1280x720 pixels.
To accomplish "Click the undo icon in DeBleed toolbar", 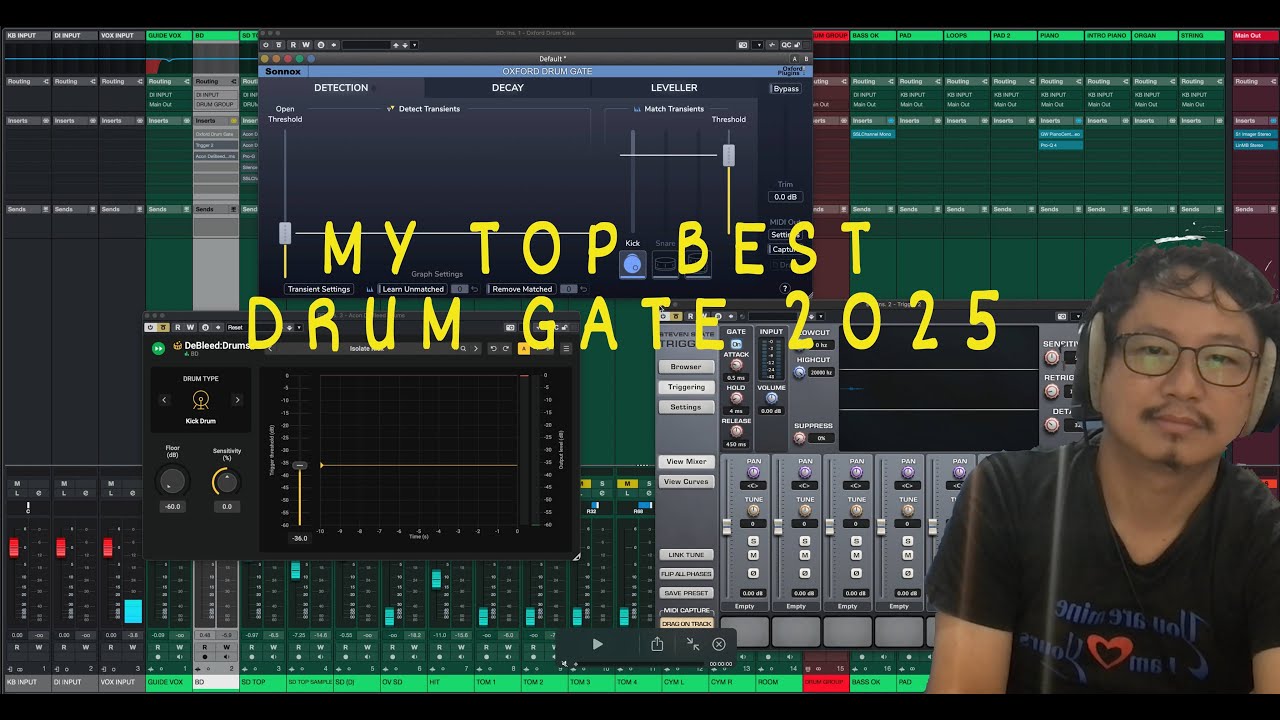I will [493, 349].
